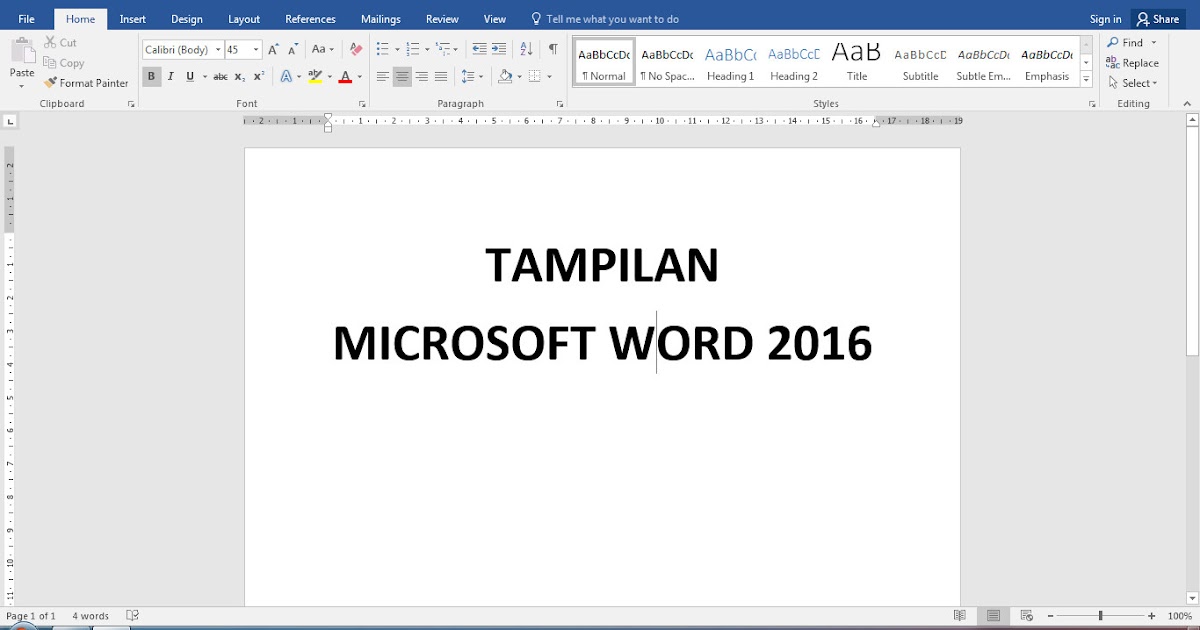Apply strikethrough formatting
Viewport: 1200px width, 630px height.
tap(220, 77)
